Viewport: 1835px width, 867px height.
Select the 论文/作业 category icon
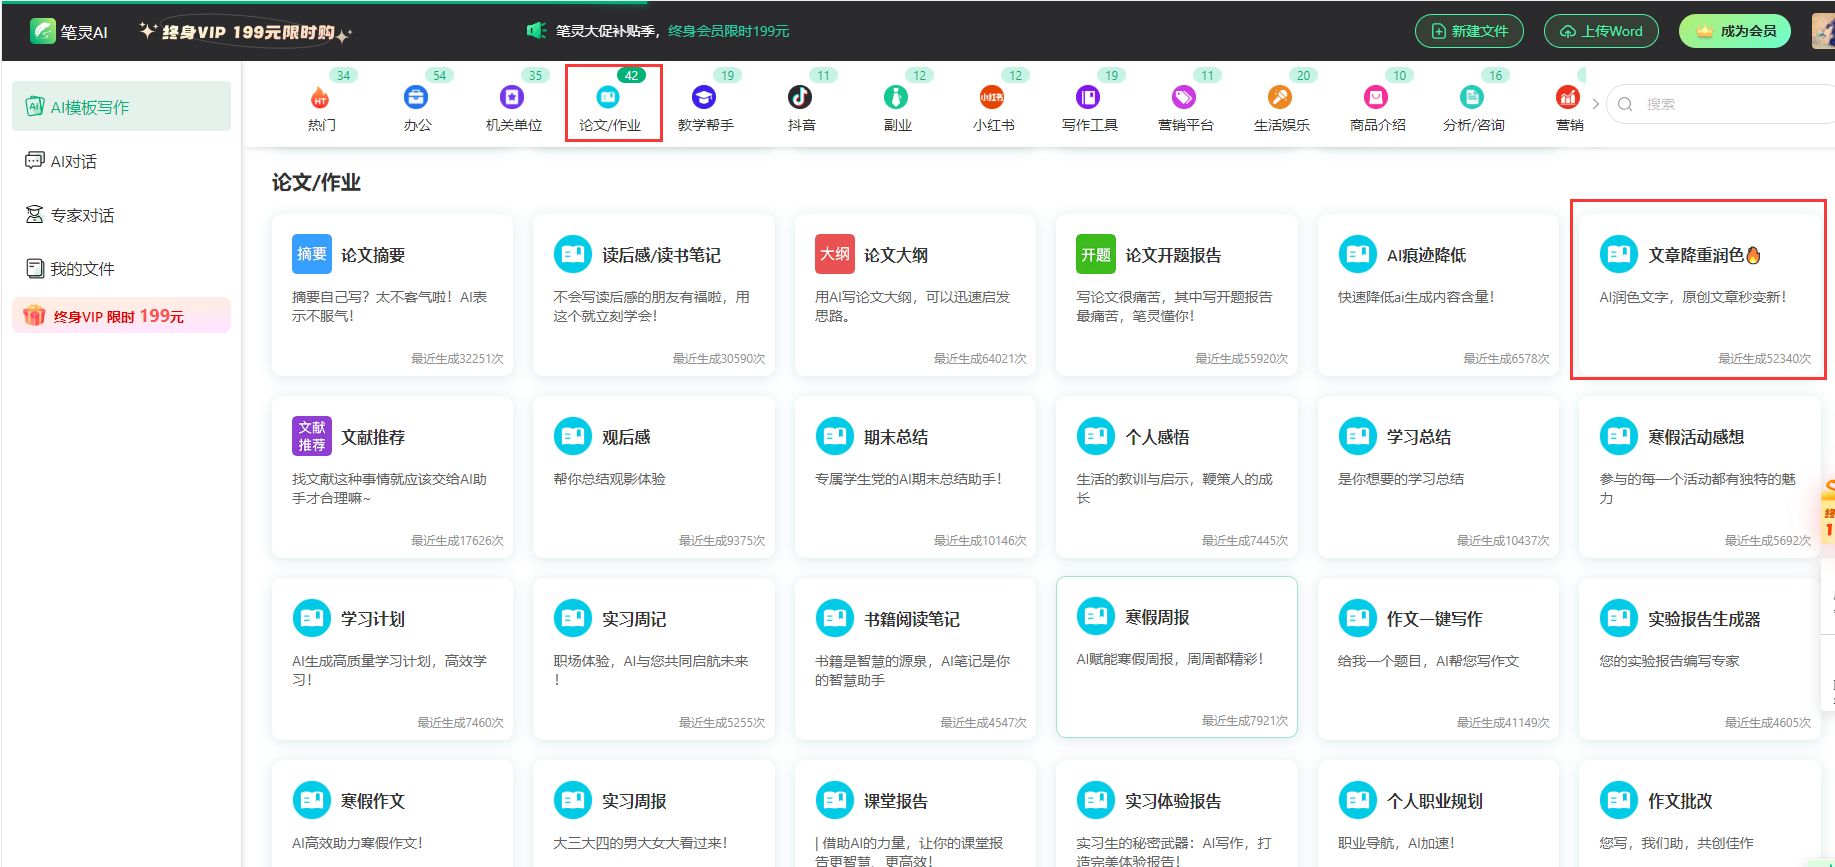(608, 97)
